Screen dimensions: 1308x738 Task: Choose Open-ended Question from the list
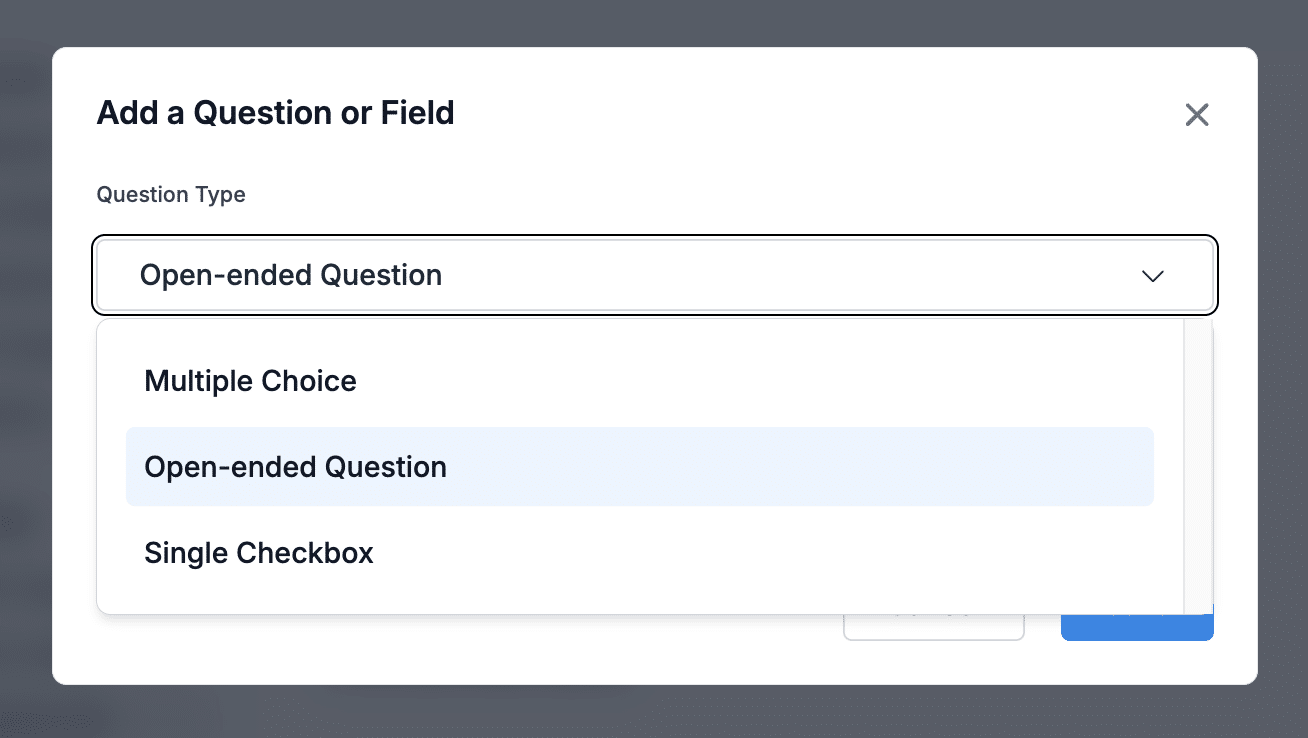tap(295, 467)
